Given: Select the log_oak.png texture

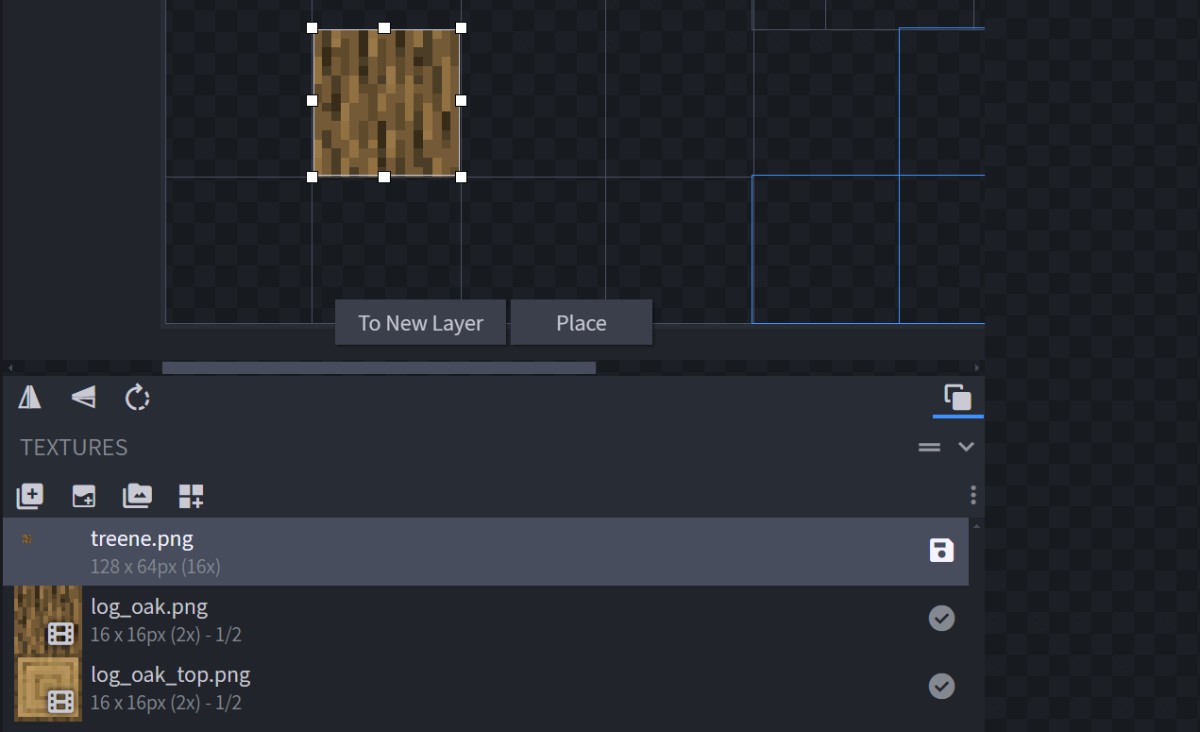Looking at the screenshot, I should pyautogui.click(x=485, y=619).
